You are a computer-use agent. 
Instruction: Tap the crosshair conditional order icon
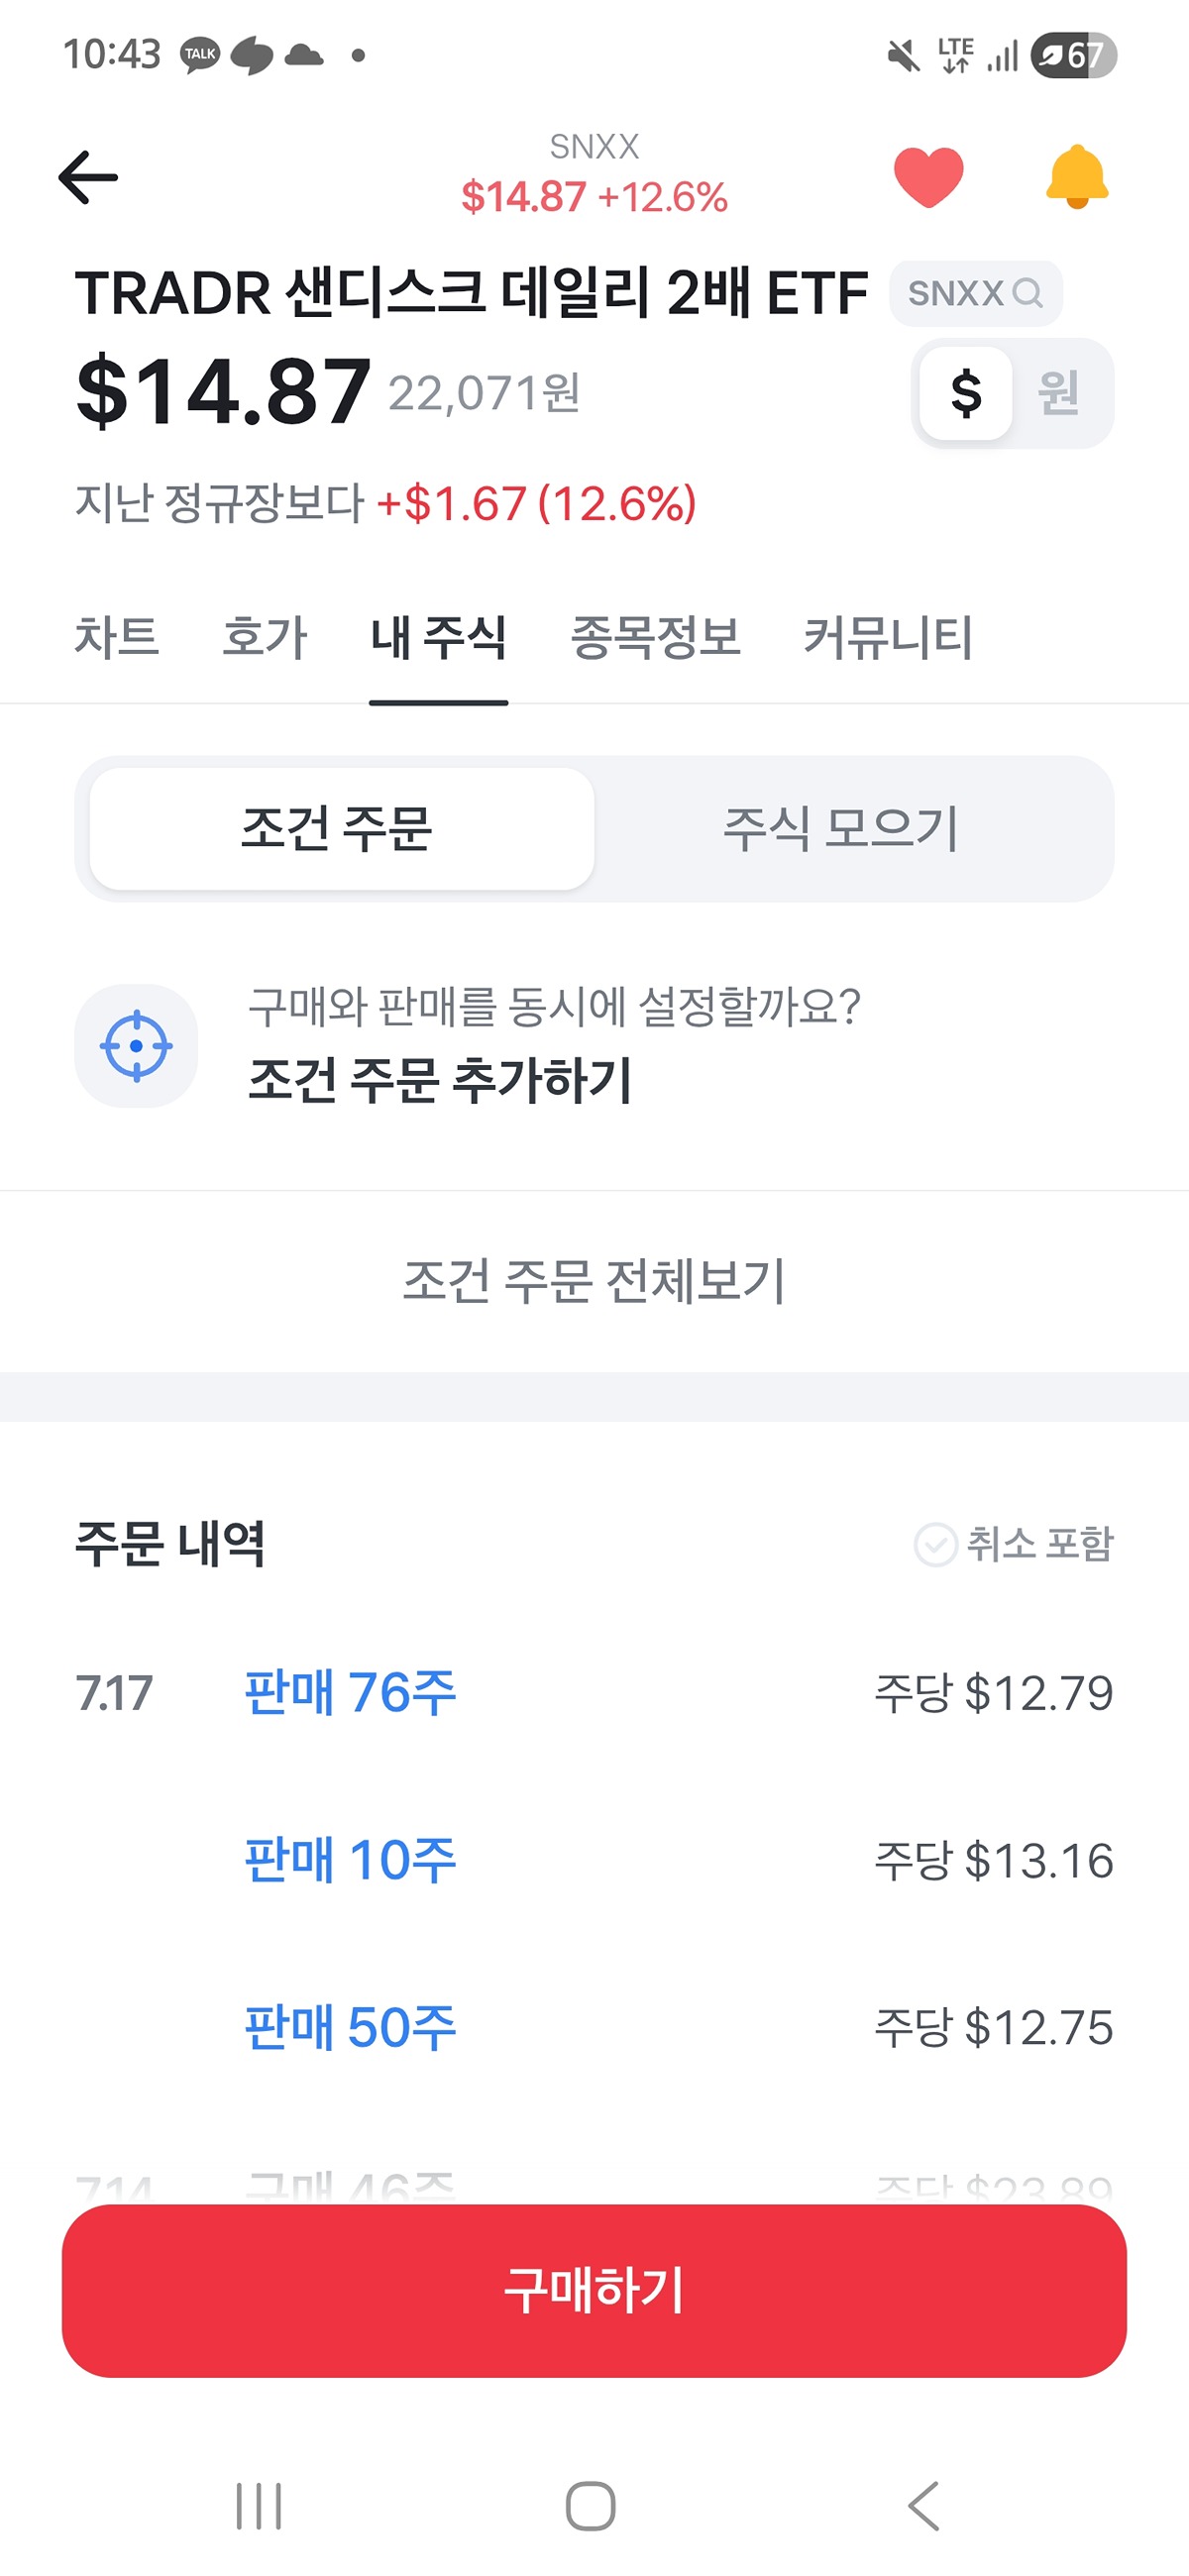coord(136,1046)
